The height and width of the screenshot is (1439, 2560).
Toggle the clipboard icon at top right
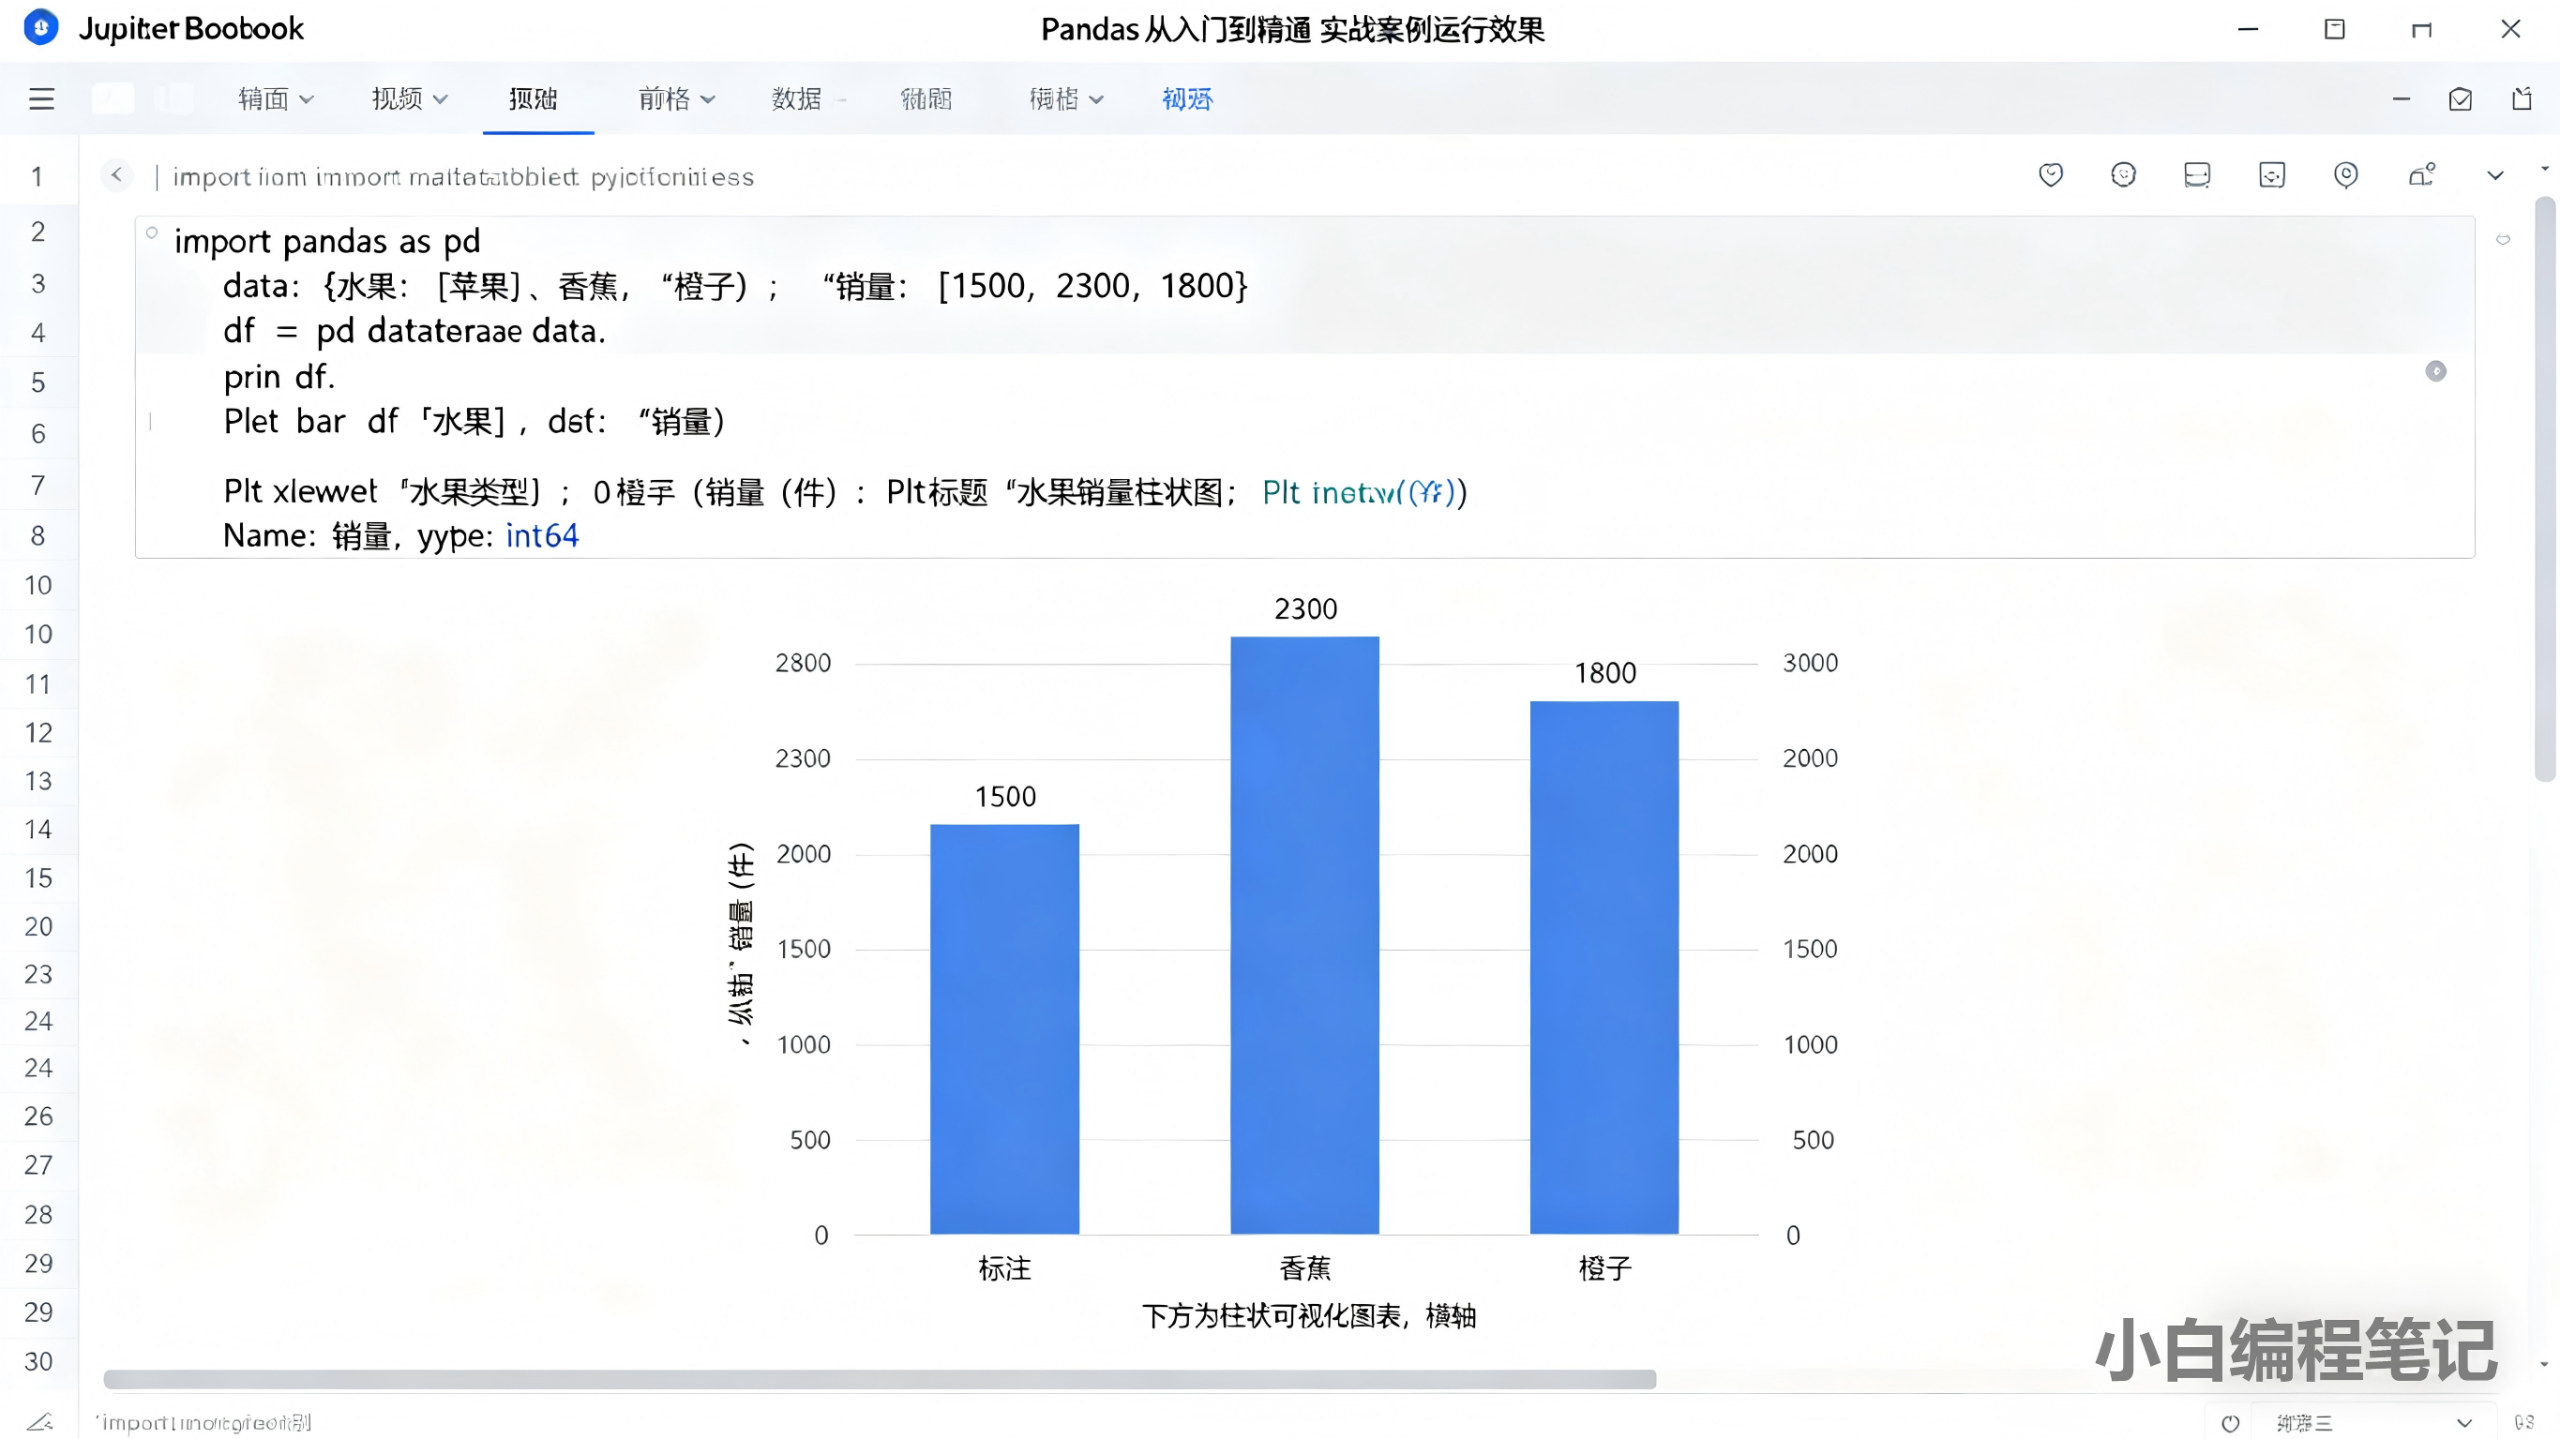(2520, 99)
